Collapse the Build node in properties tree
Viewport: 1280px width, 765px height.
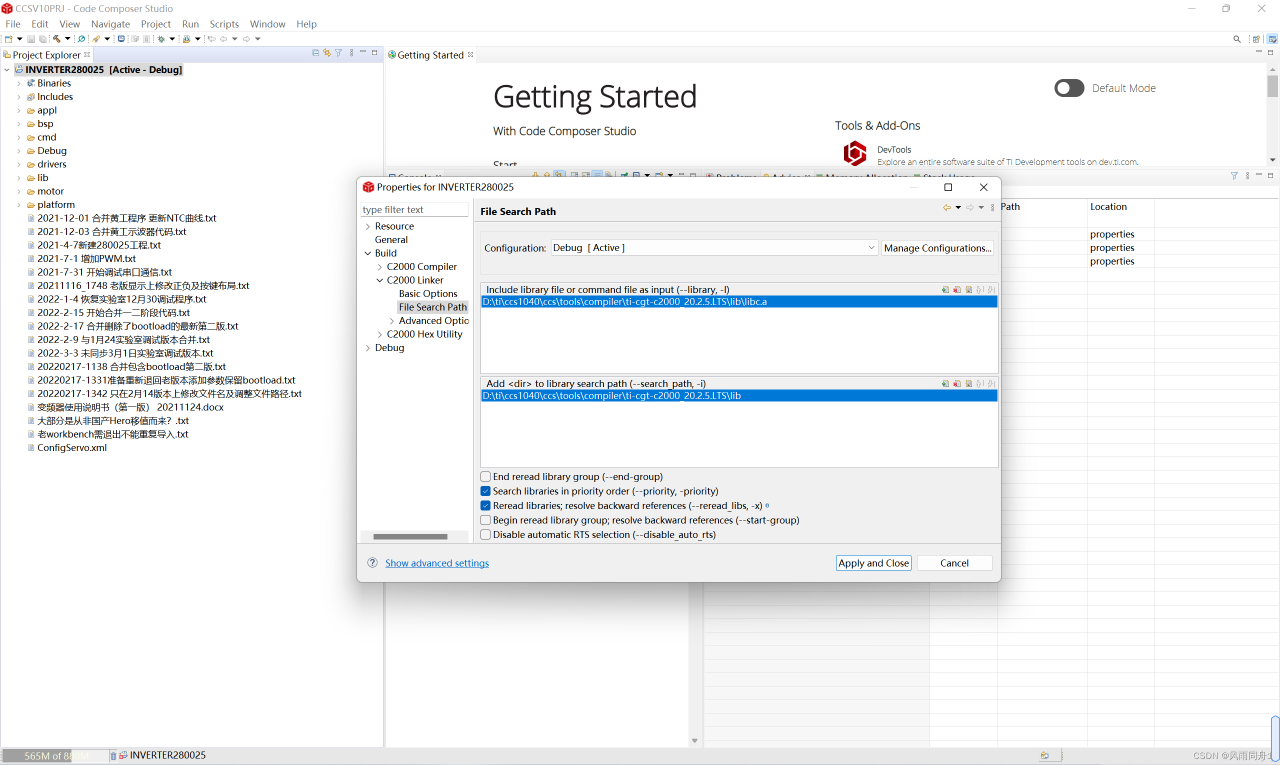tap(368, 253)
